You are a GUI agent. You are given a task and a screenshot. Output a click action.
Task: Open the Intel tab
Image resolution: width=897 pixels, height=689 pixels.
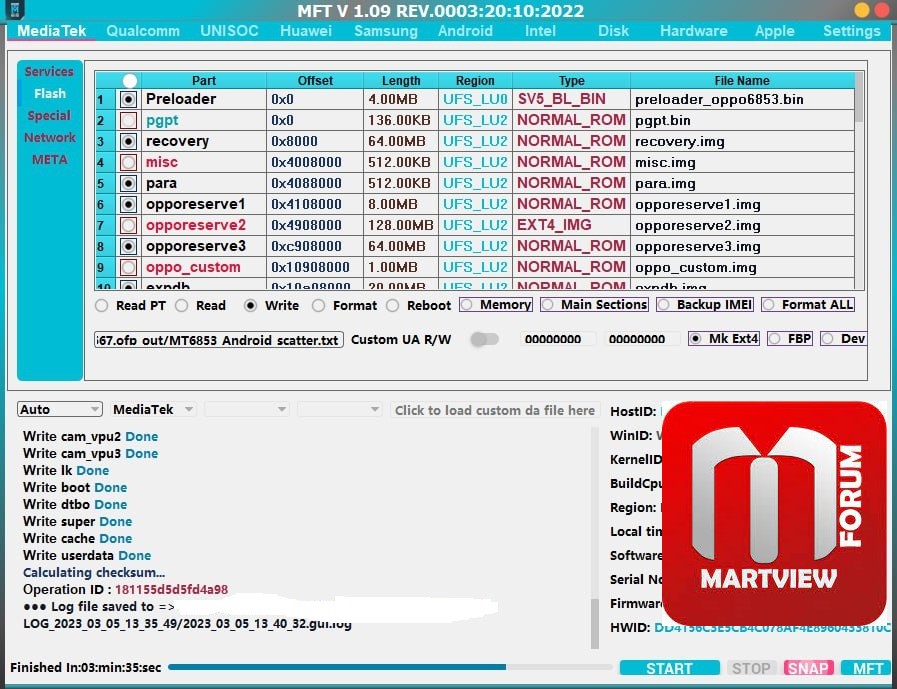coord(540,31)
